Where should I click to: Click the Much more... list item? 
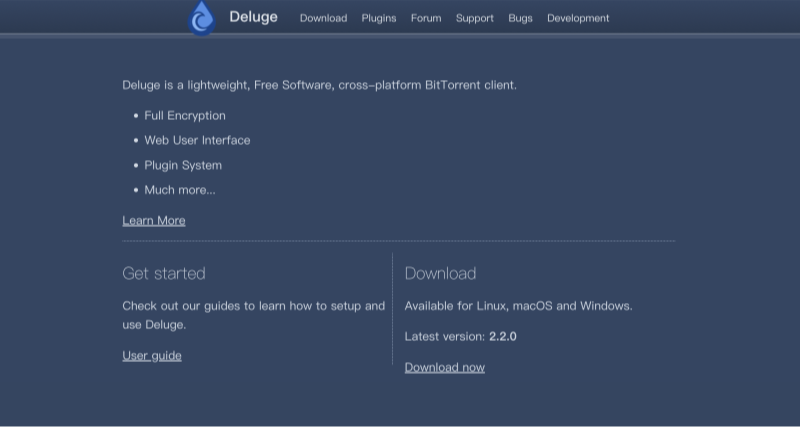tap(180, 190)
